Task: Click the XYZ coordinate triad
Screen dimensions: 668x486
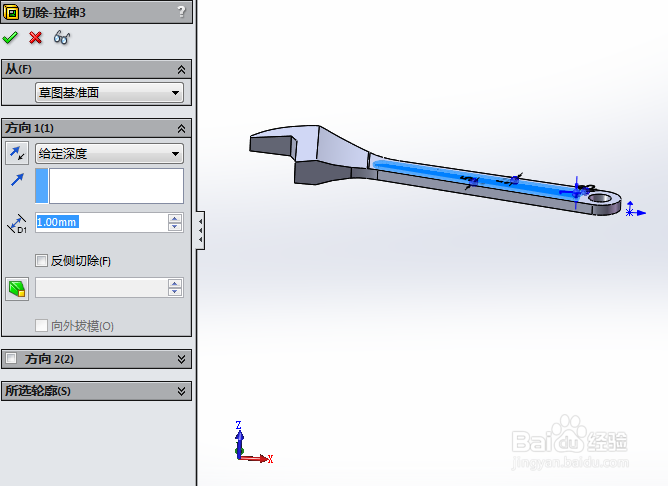Action: [x=253, y=443]
